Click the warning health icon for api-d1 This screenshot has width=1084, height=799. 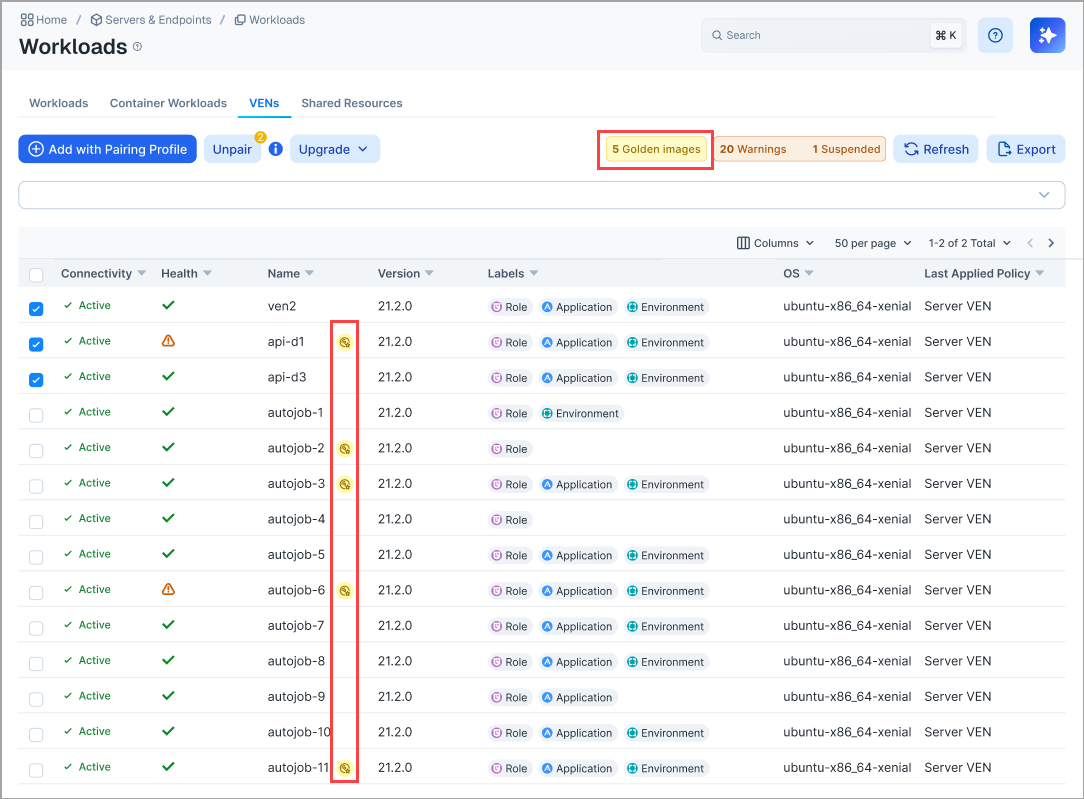click(168, 341)
